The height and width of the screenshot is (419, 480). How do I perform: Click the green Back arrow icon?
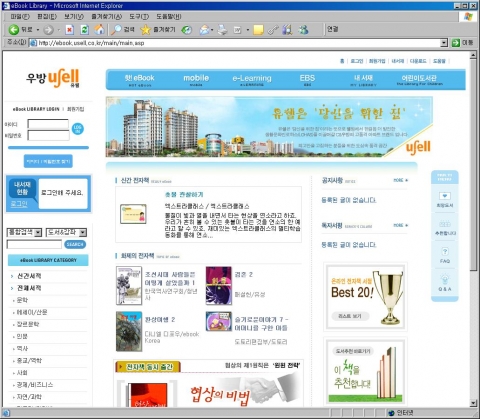(13, 30)
